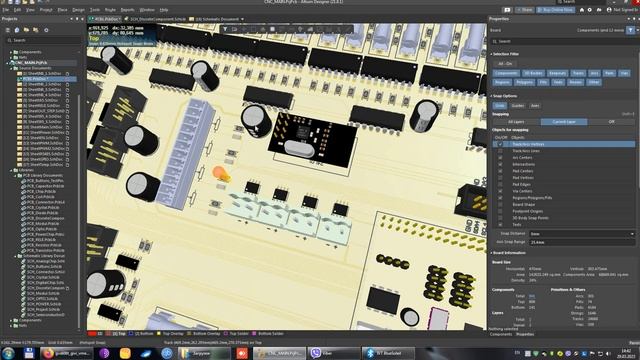Image resolution: width=640 pixels, height=360 pixels.
Task: Collapse the Board Information section
Action: point(491,253)
